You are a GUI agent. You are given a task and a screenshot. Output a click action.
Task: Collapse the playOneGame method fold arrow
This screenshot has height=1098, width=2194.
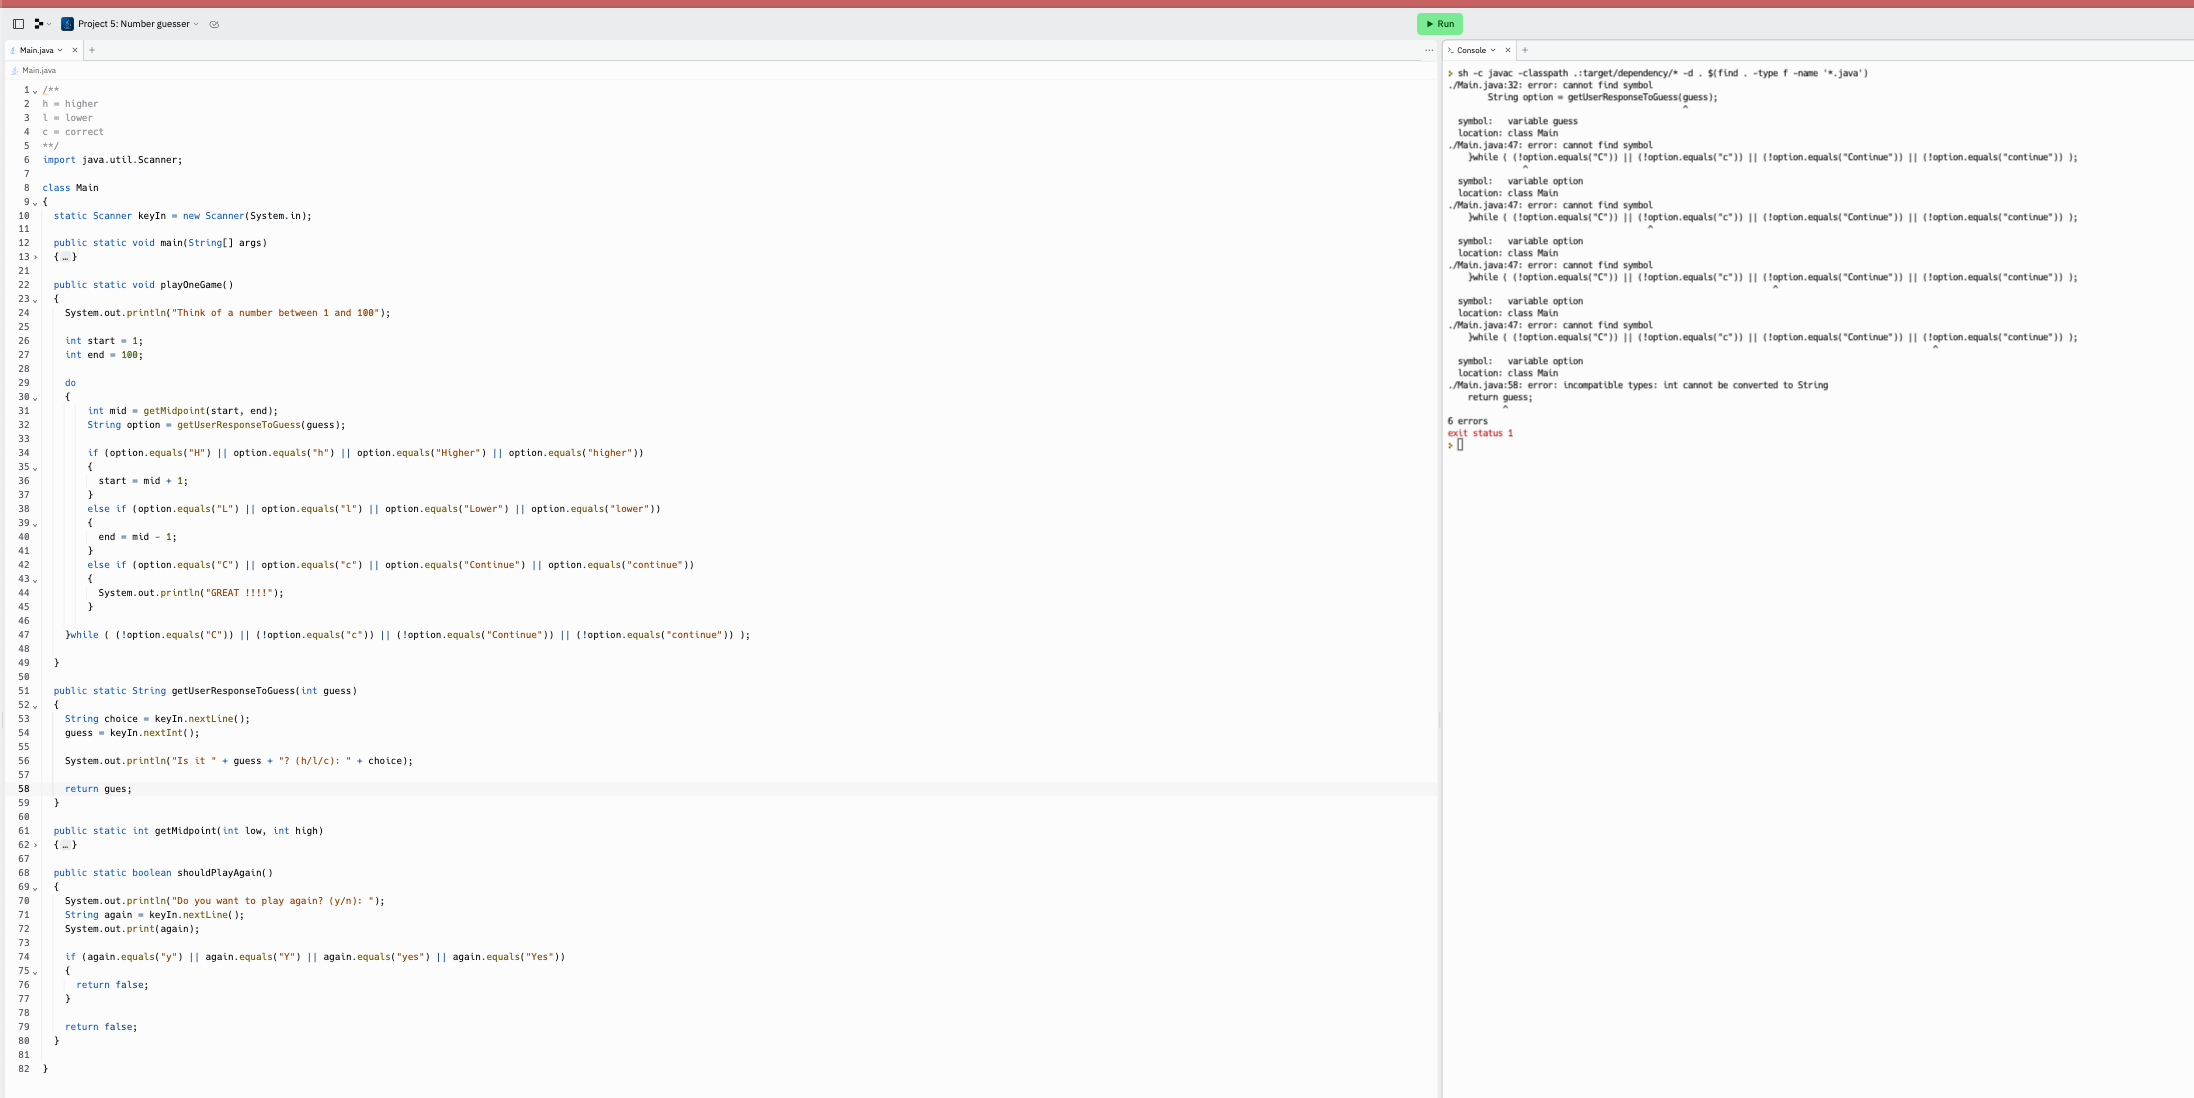[x=36, y=298]
